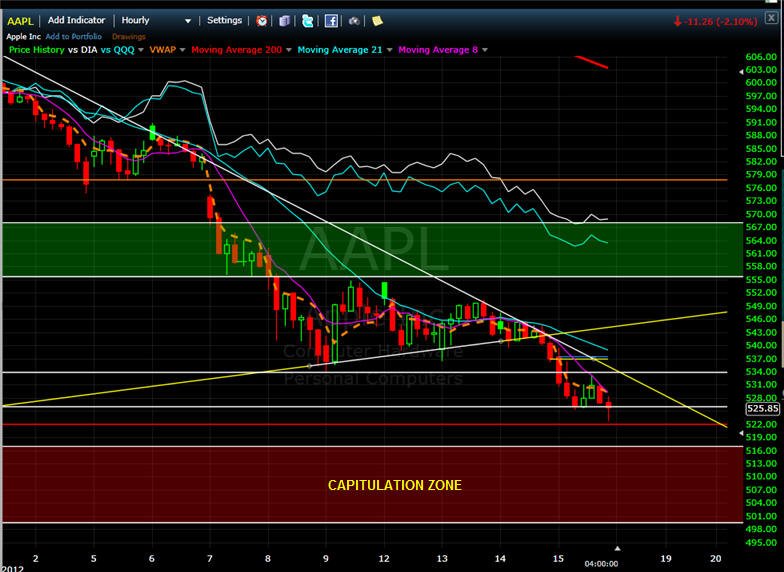
Task: Share chart via Facebook icon
Action: 331,20
